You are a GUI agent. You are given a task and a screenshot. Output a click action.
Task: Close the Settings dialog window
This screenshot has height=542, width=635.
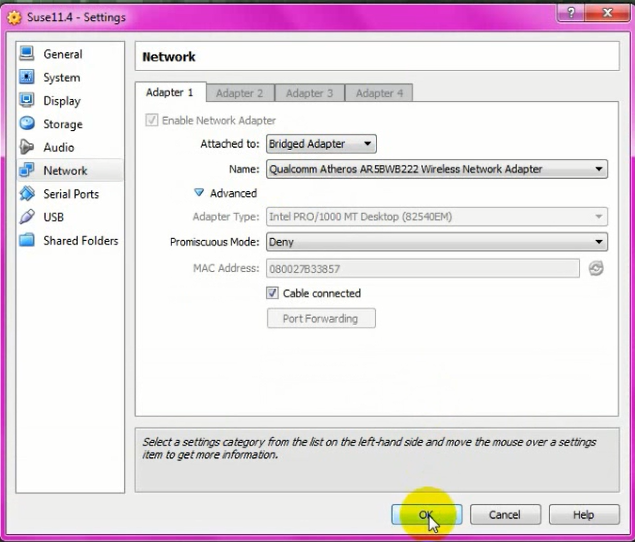pos(607,13)
